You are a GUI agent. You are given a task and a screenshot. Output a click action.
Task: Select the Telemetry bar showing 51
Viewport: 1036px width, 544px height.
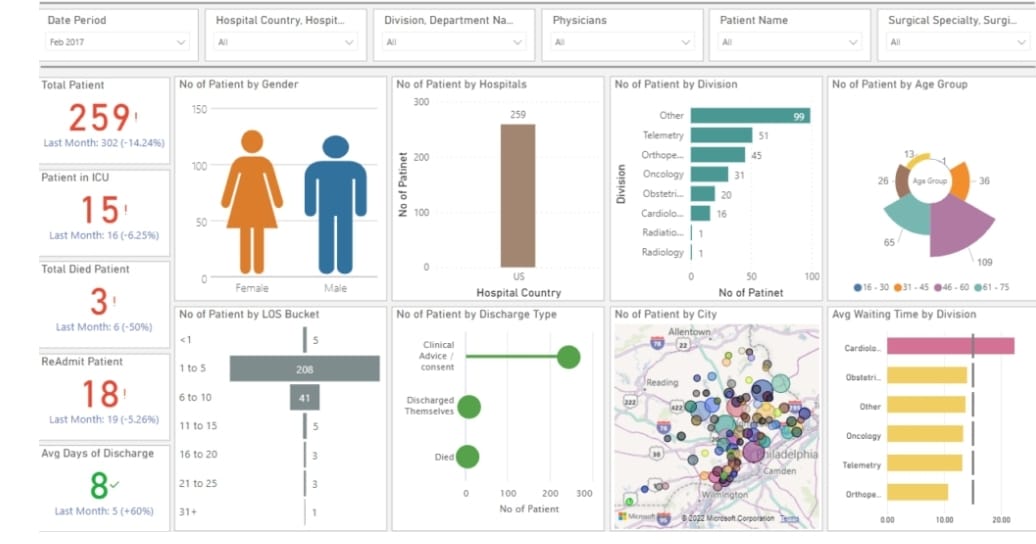click(x=722, y=136)
